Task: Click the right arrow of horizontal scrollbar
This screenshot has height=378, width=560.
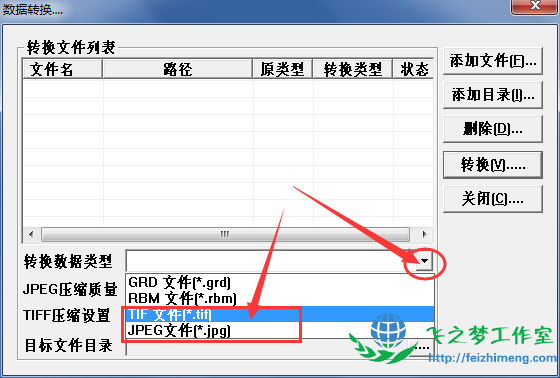Action: (x=424, y=234)
